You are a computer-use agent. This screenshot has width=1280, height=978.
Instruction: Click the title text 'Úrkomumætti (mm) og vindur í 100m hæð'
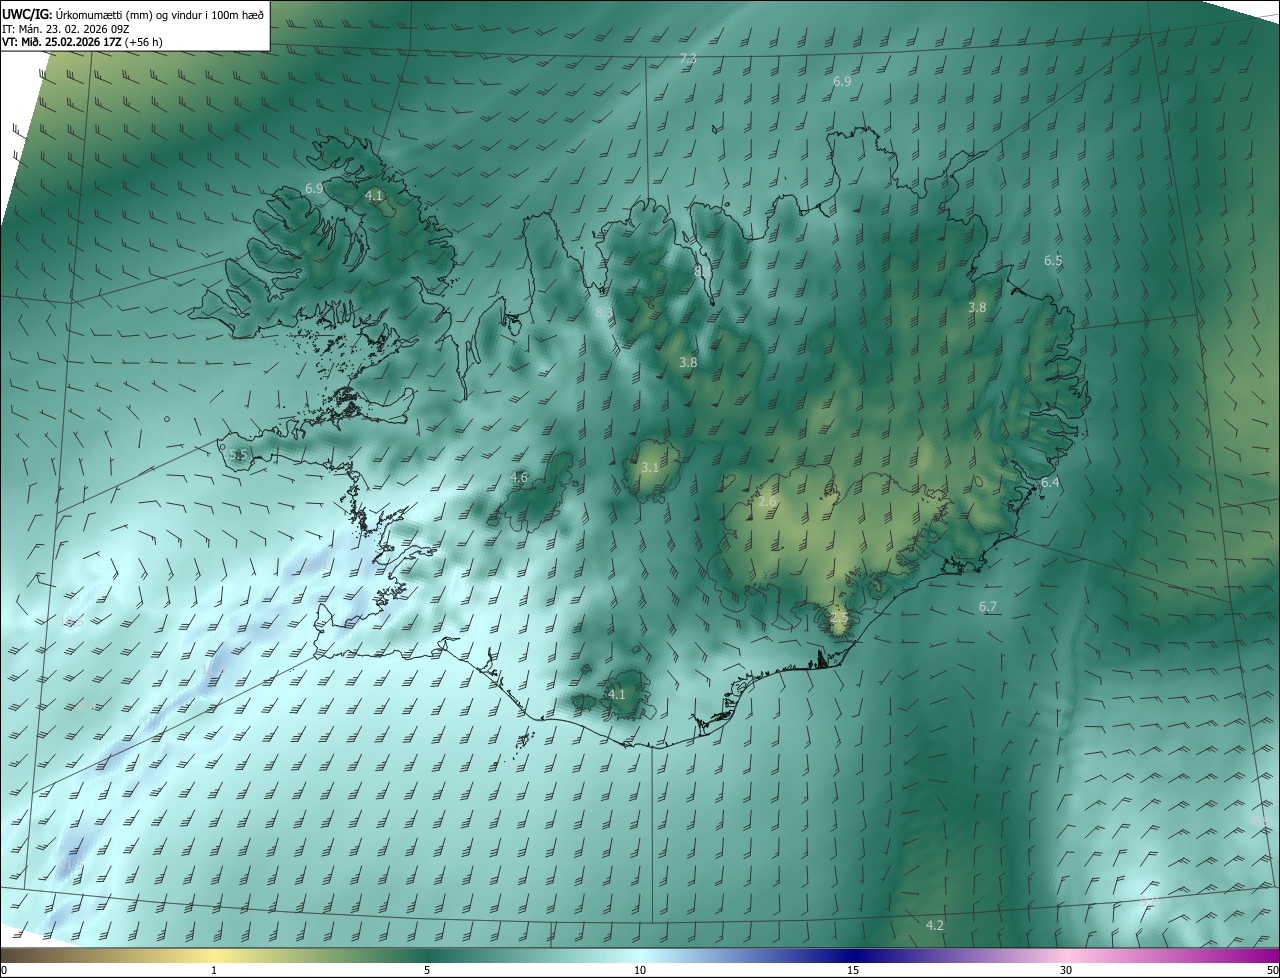(x=161, y=14)
